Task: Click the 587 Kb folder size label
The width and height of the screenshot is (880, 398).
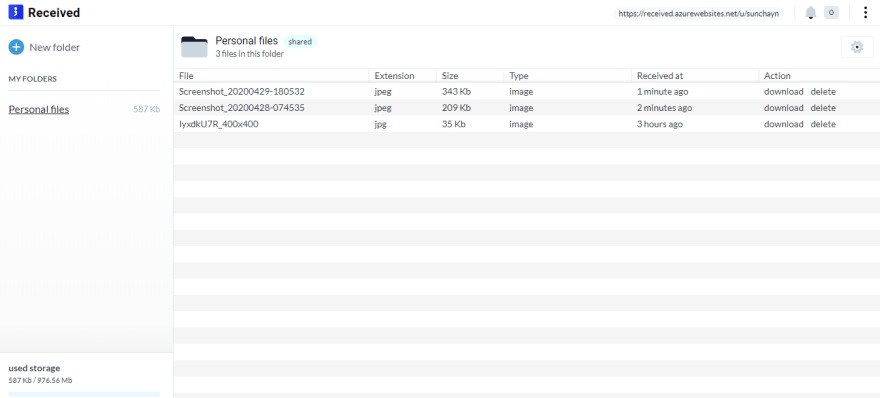Action: (146, 109)
